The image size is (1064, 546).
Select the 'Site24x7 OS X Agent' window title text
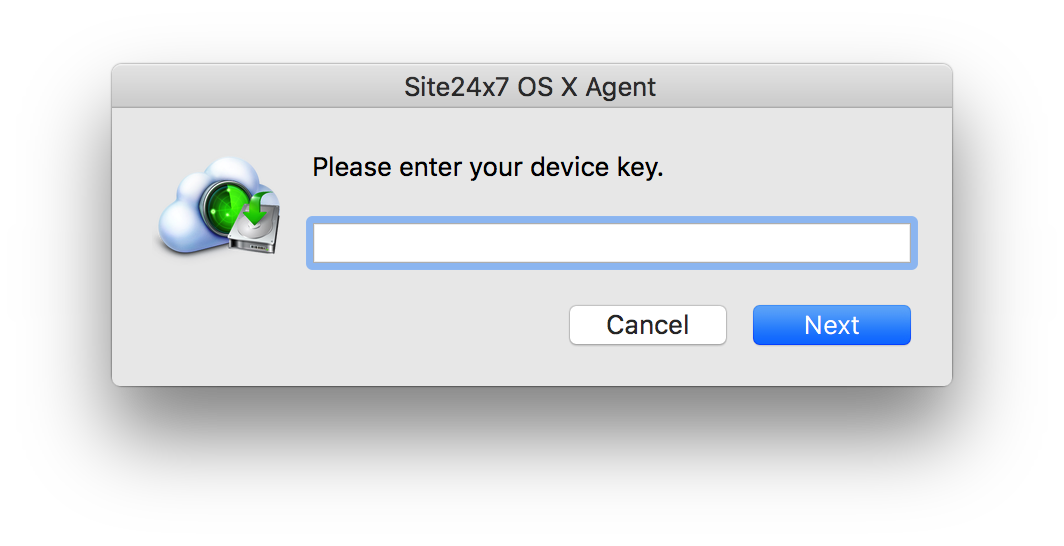(x=530, y=87)
